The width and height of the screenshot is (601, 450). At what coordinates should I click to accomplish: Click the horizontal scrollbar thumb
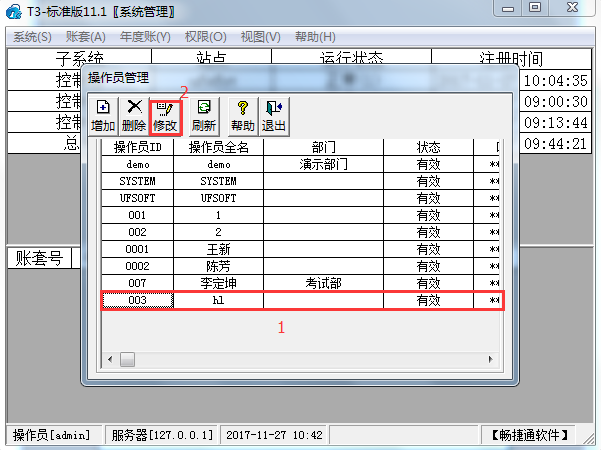pos(127,360)
